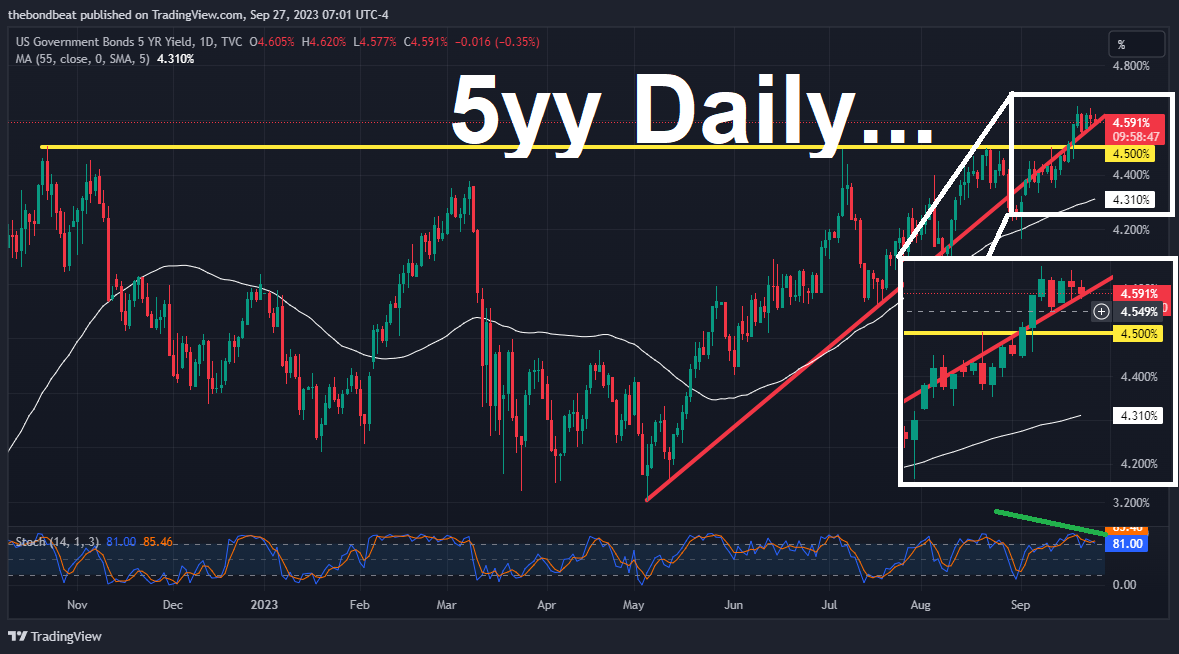
Task: Click the plus icon beside 4.549% label
Action: pyautogui.click(x=1102, y=311)
